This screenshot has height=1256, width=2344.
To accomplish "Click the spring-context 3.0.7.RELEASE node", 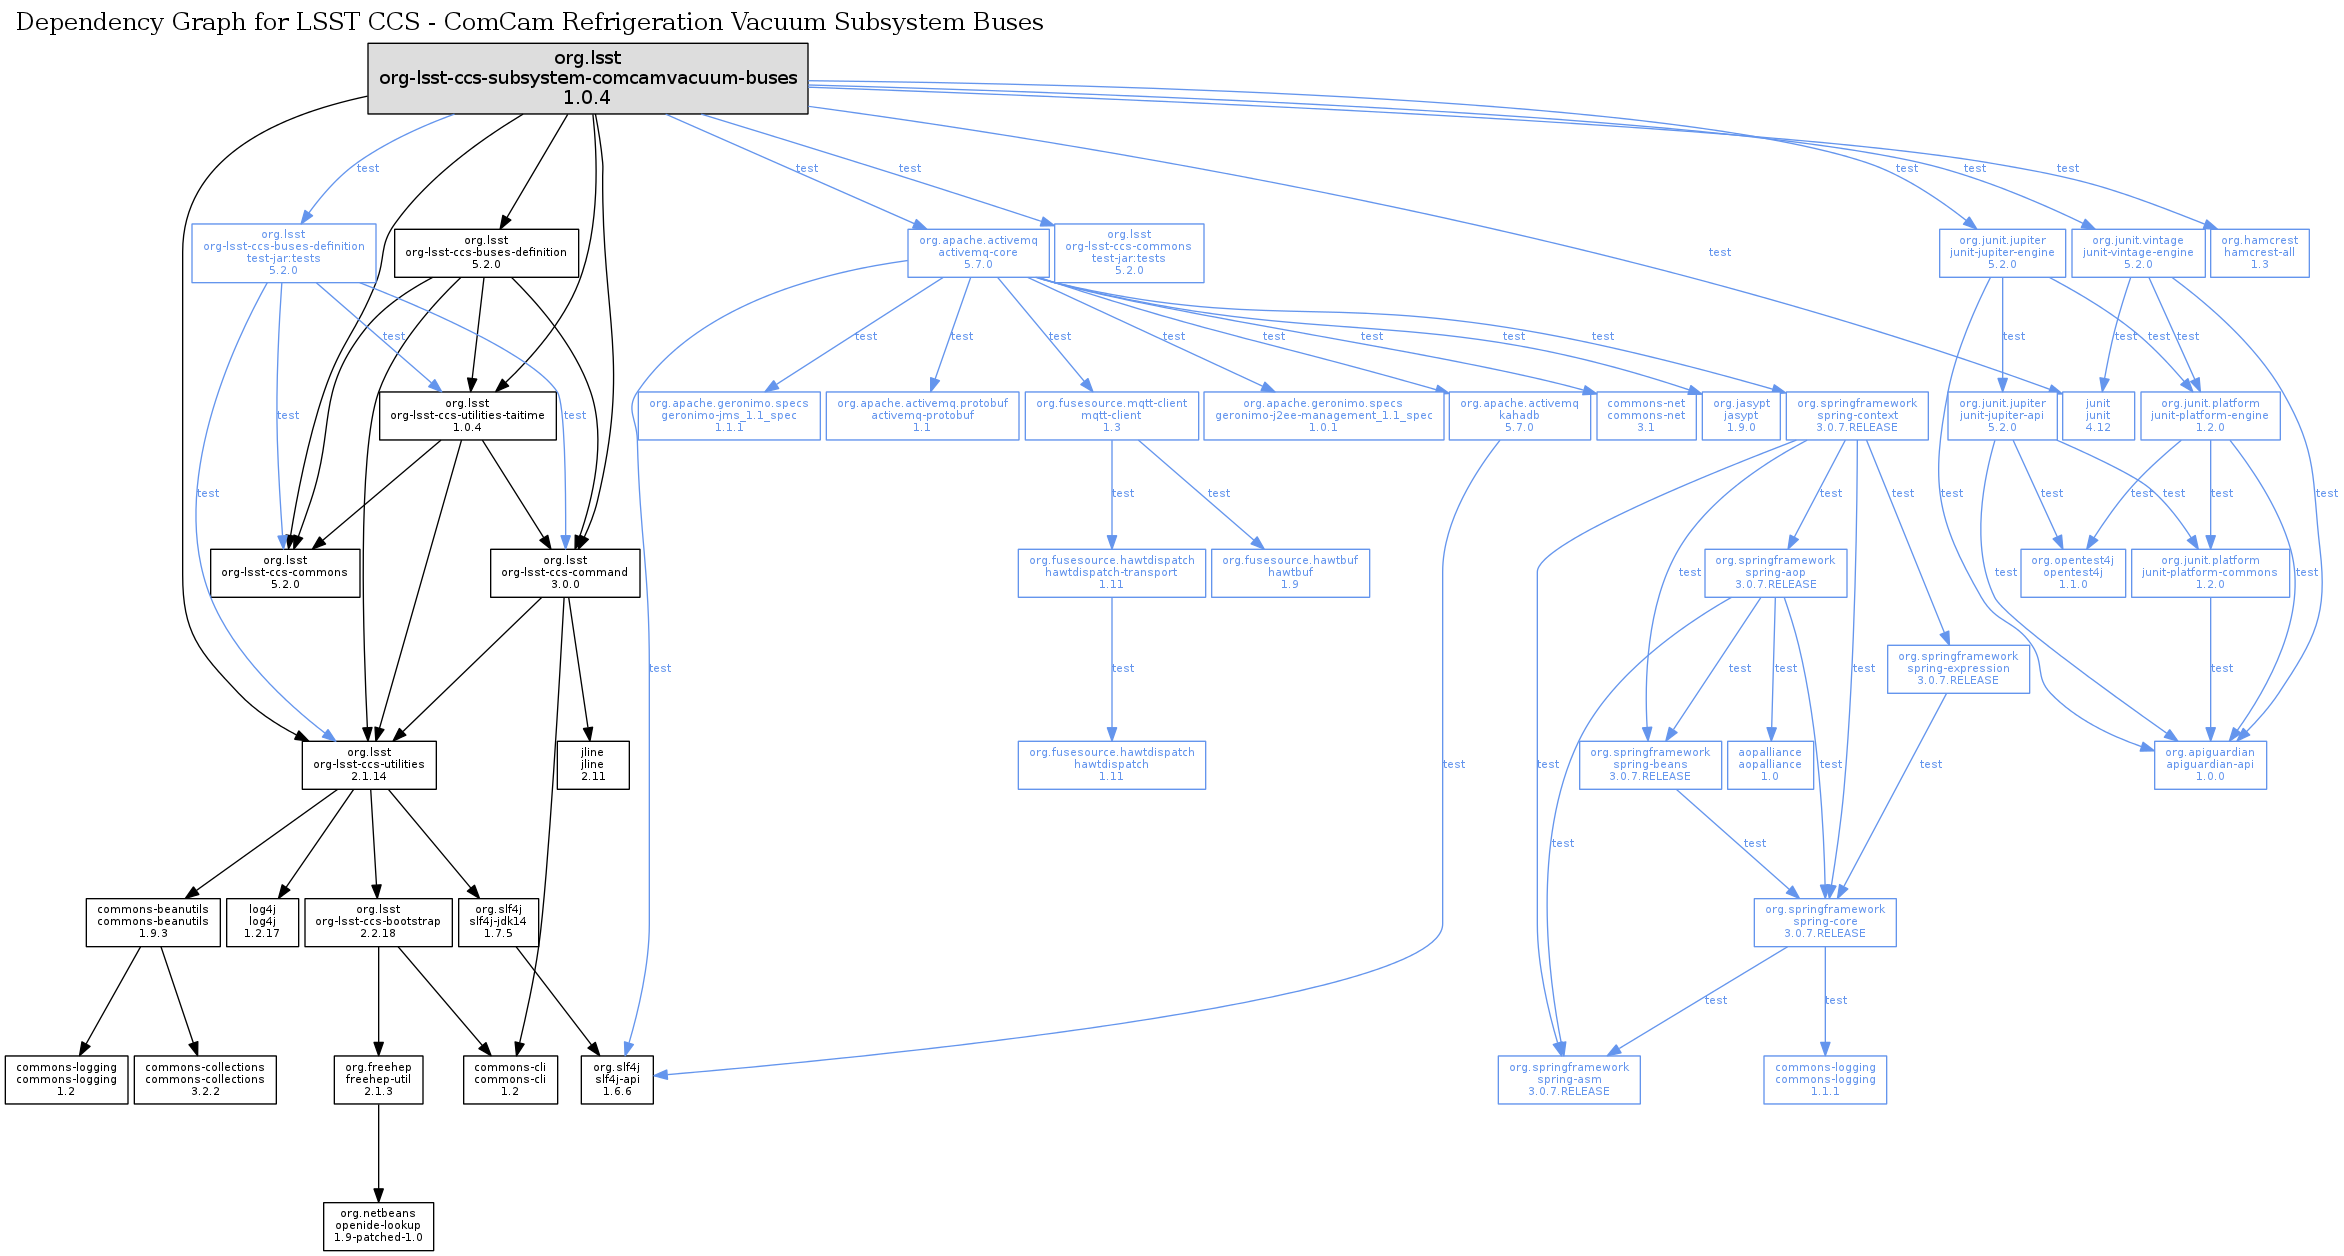I will coord(1856,415).
